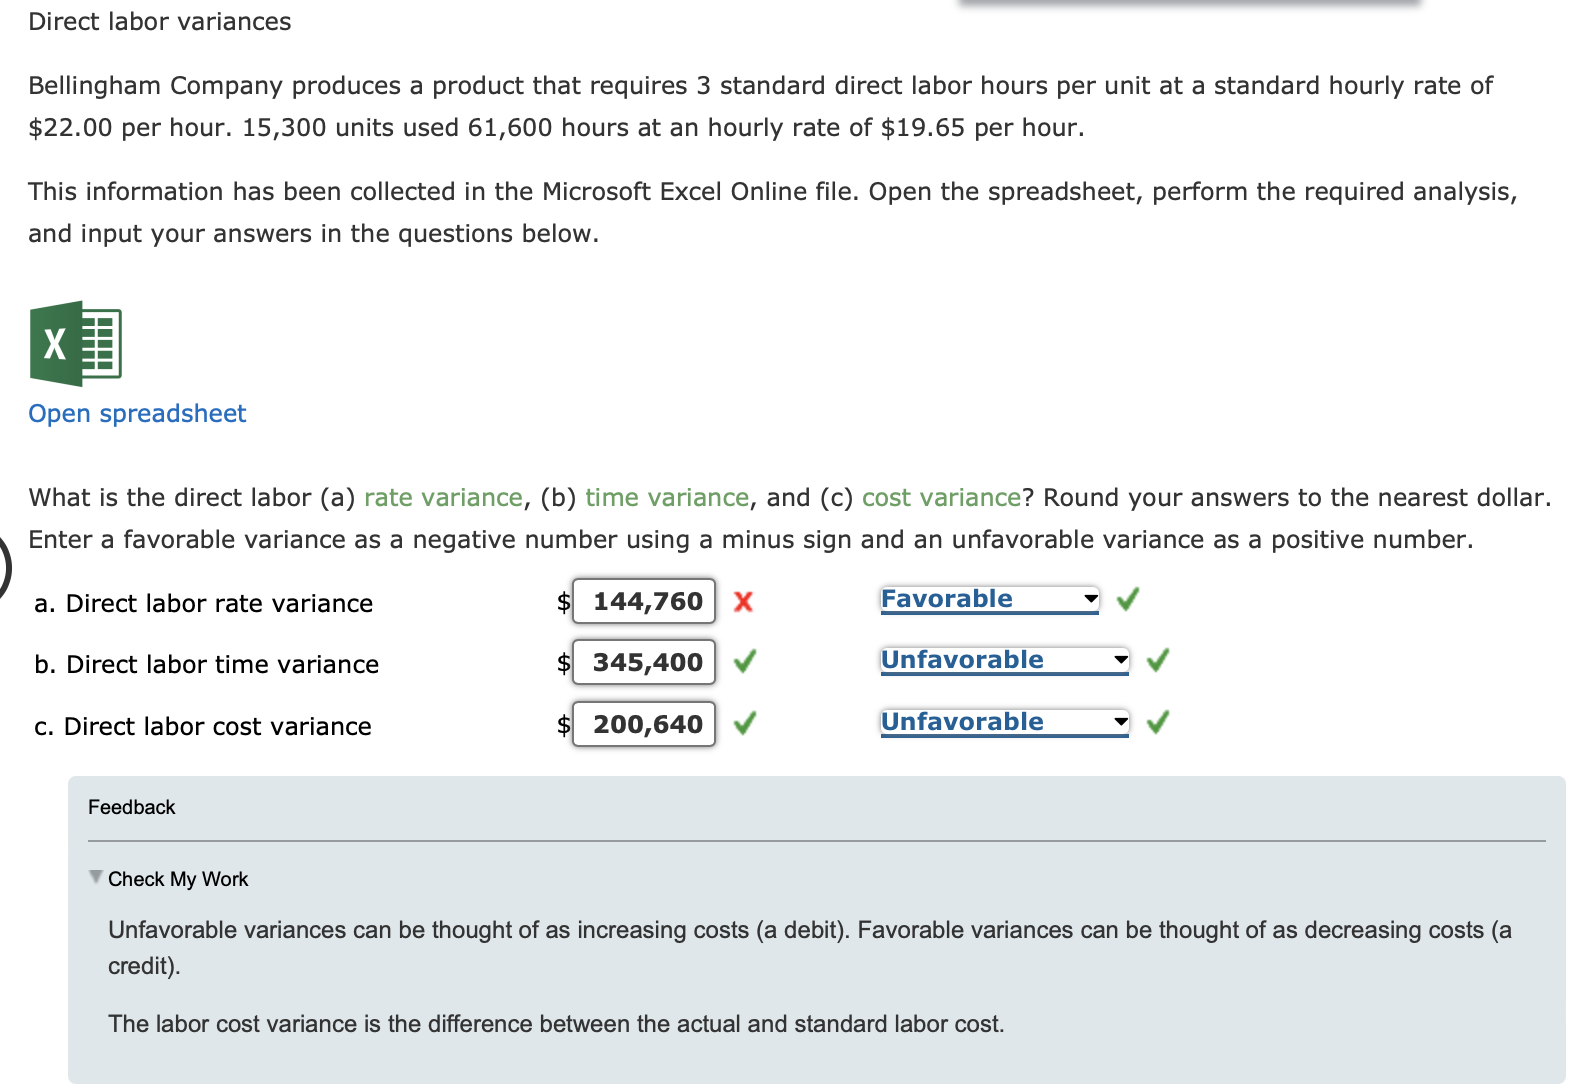This screenshot has height=1090, width=1574.
Task: Click checkmark next to cost variance Unfavorable dropdown
Action: pos(1158,722)
